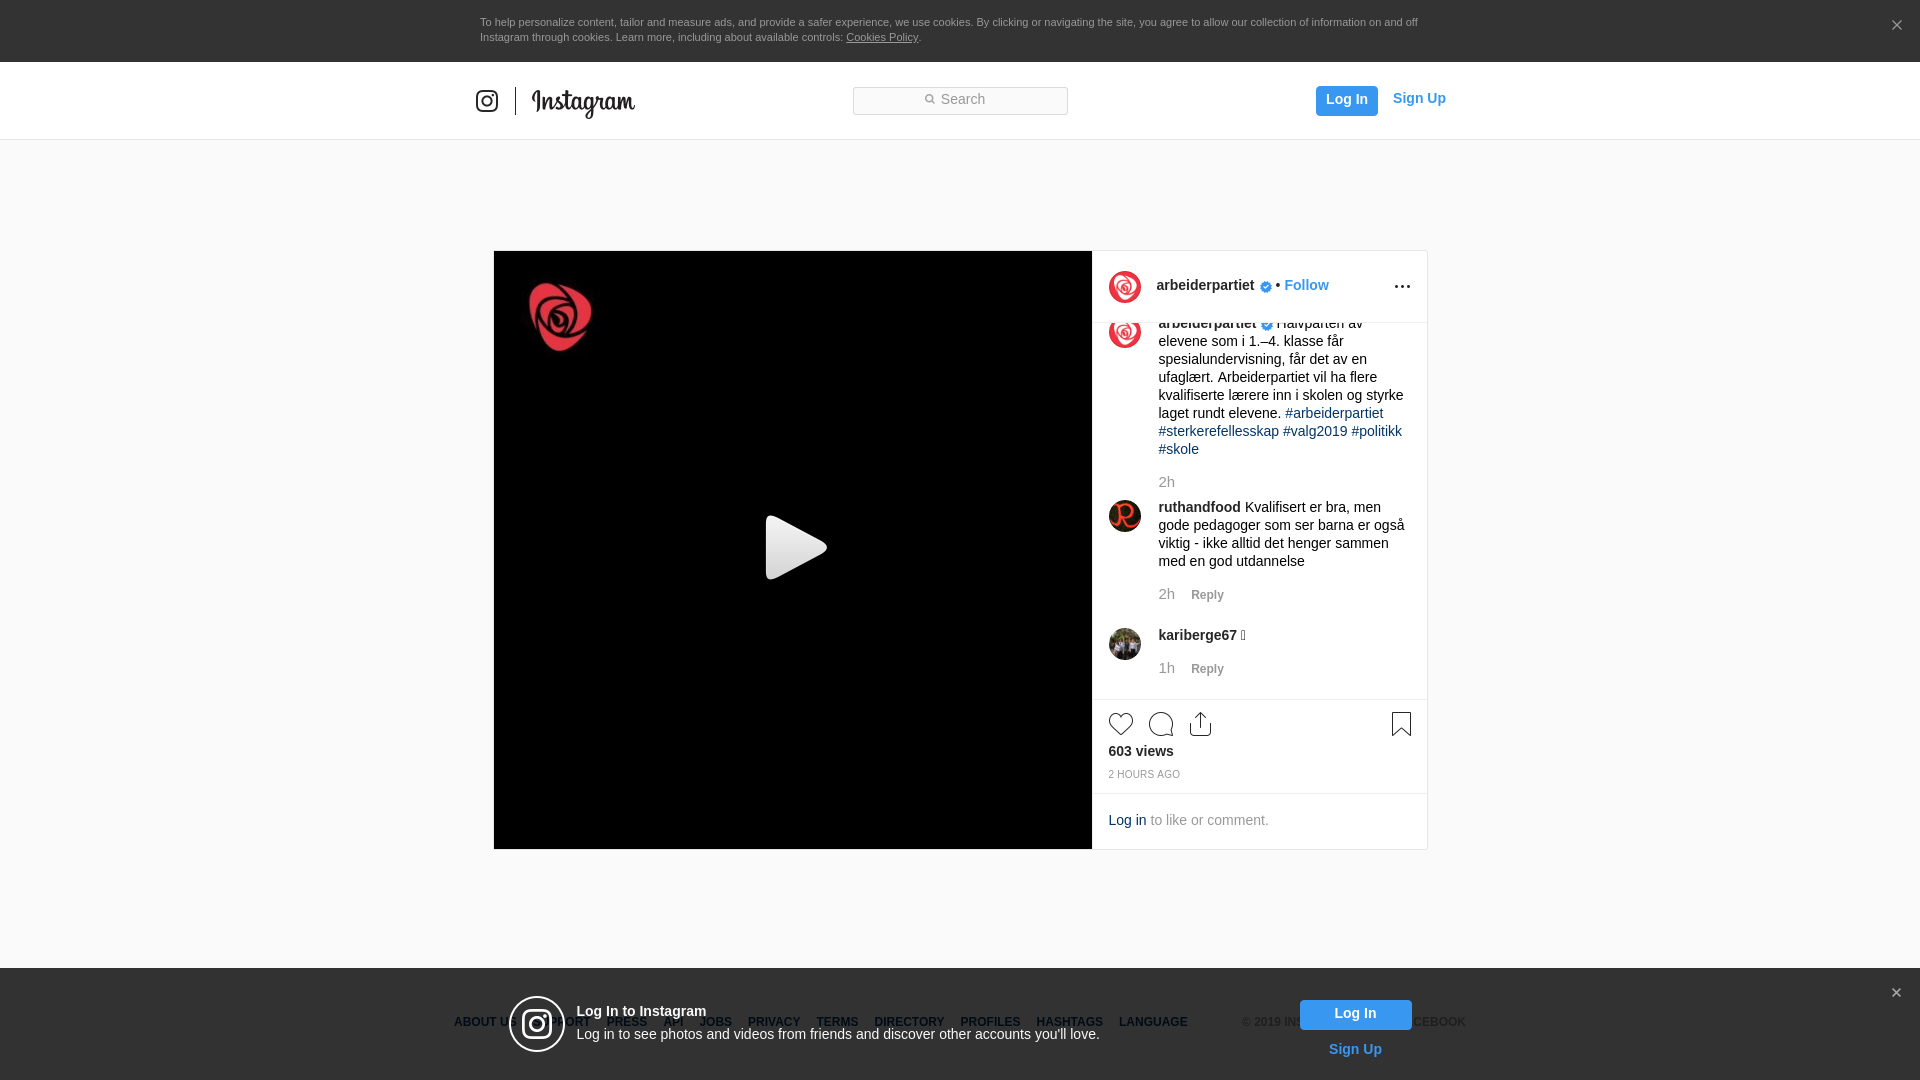
Task: Open the LANGUAGE footer selector
Action: click(1153, 1022)
